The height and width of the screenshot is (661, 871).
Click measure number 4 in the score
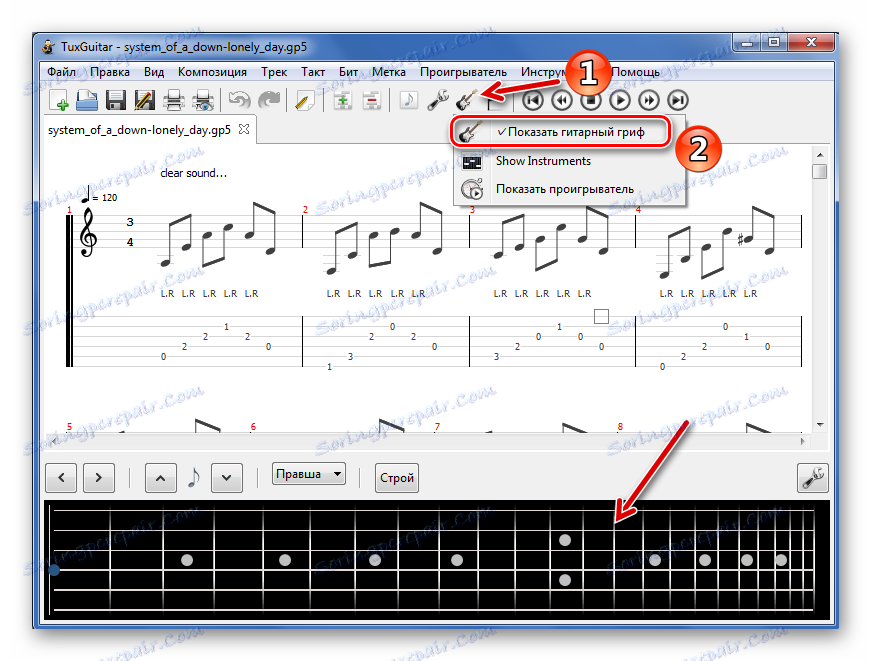638,209
